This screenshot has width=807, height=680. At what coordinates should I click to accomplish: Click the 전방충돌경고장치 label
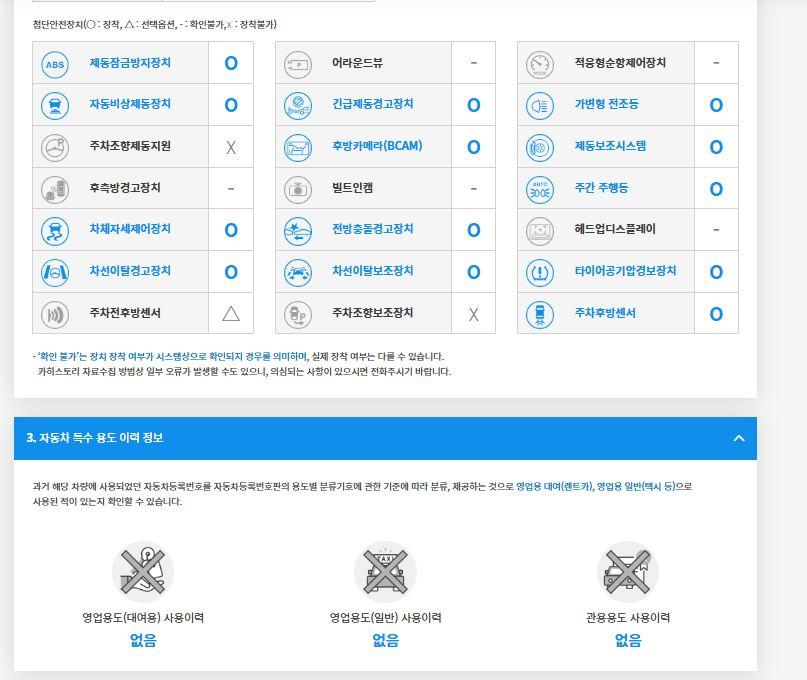point(372,229)
